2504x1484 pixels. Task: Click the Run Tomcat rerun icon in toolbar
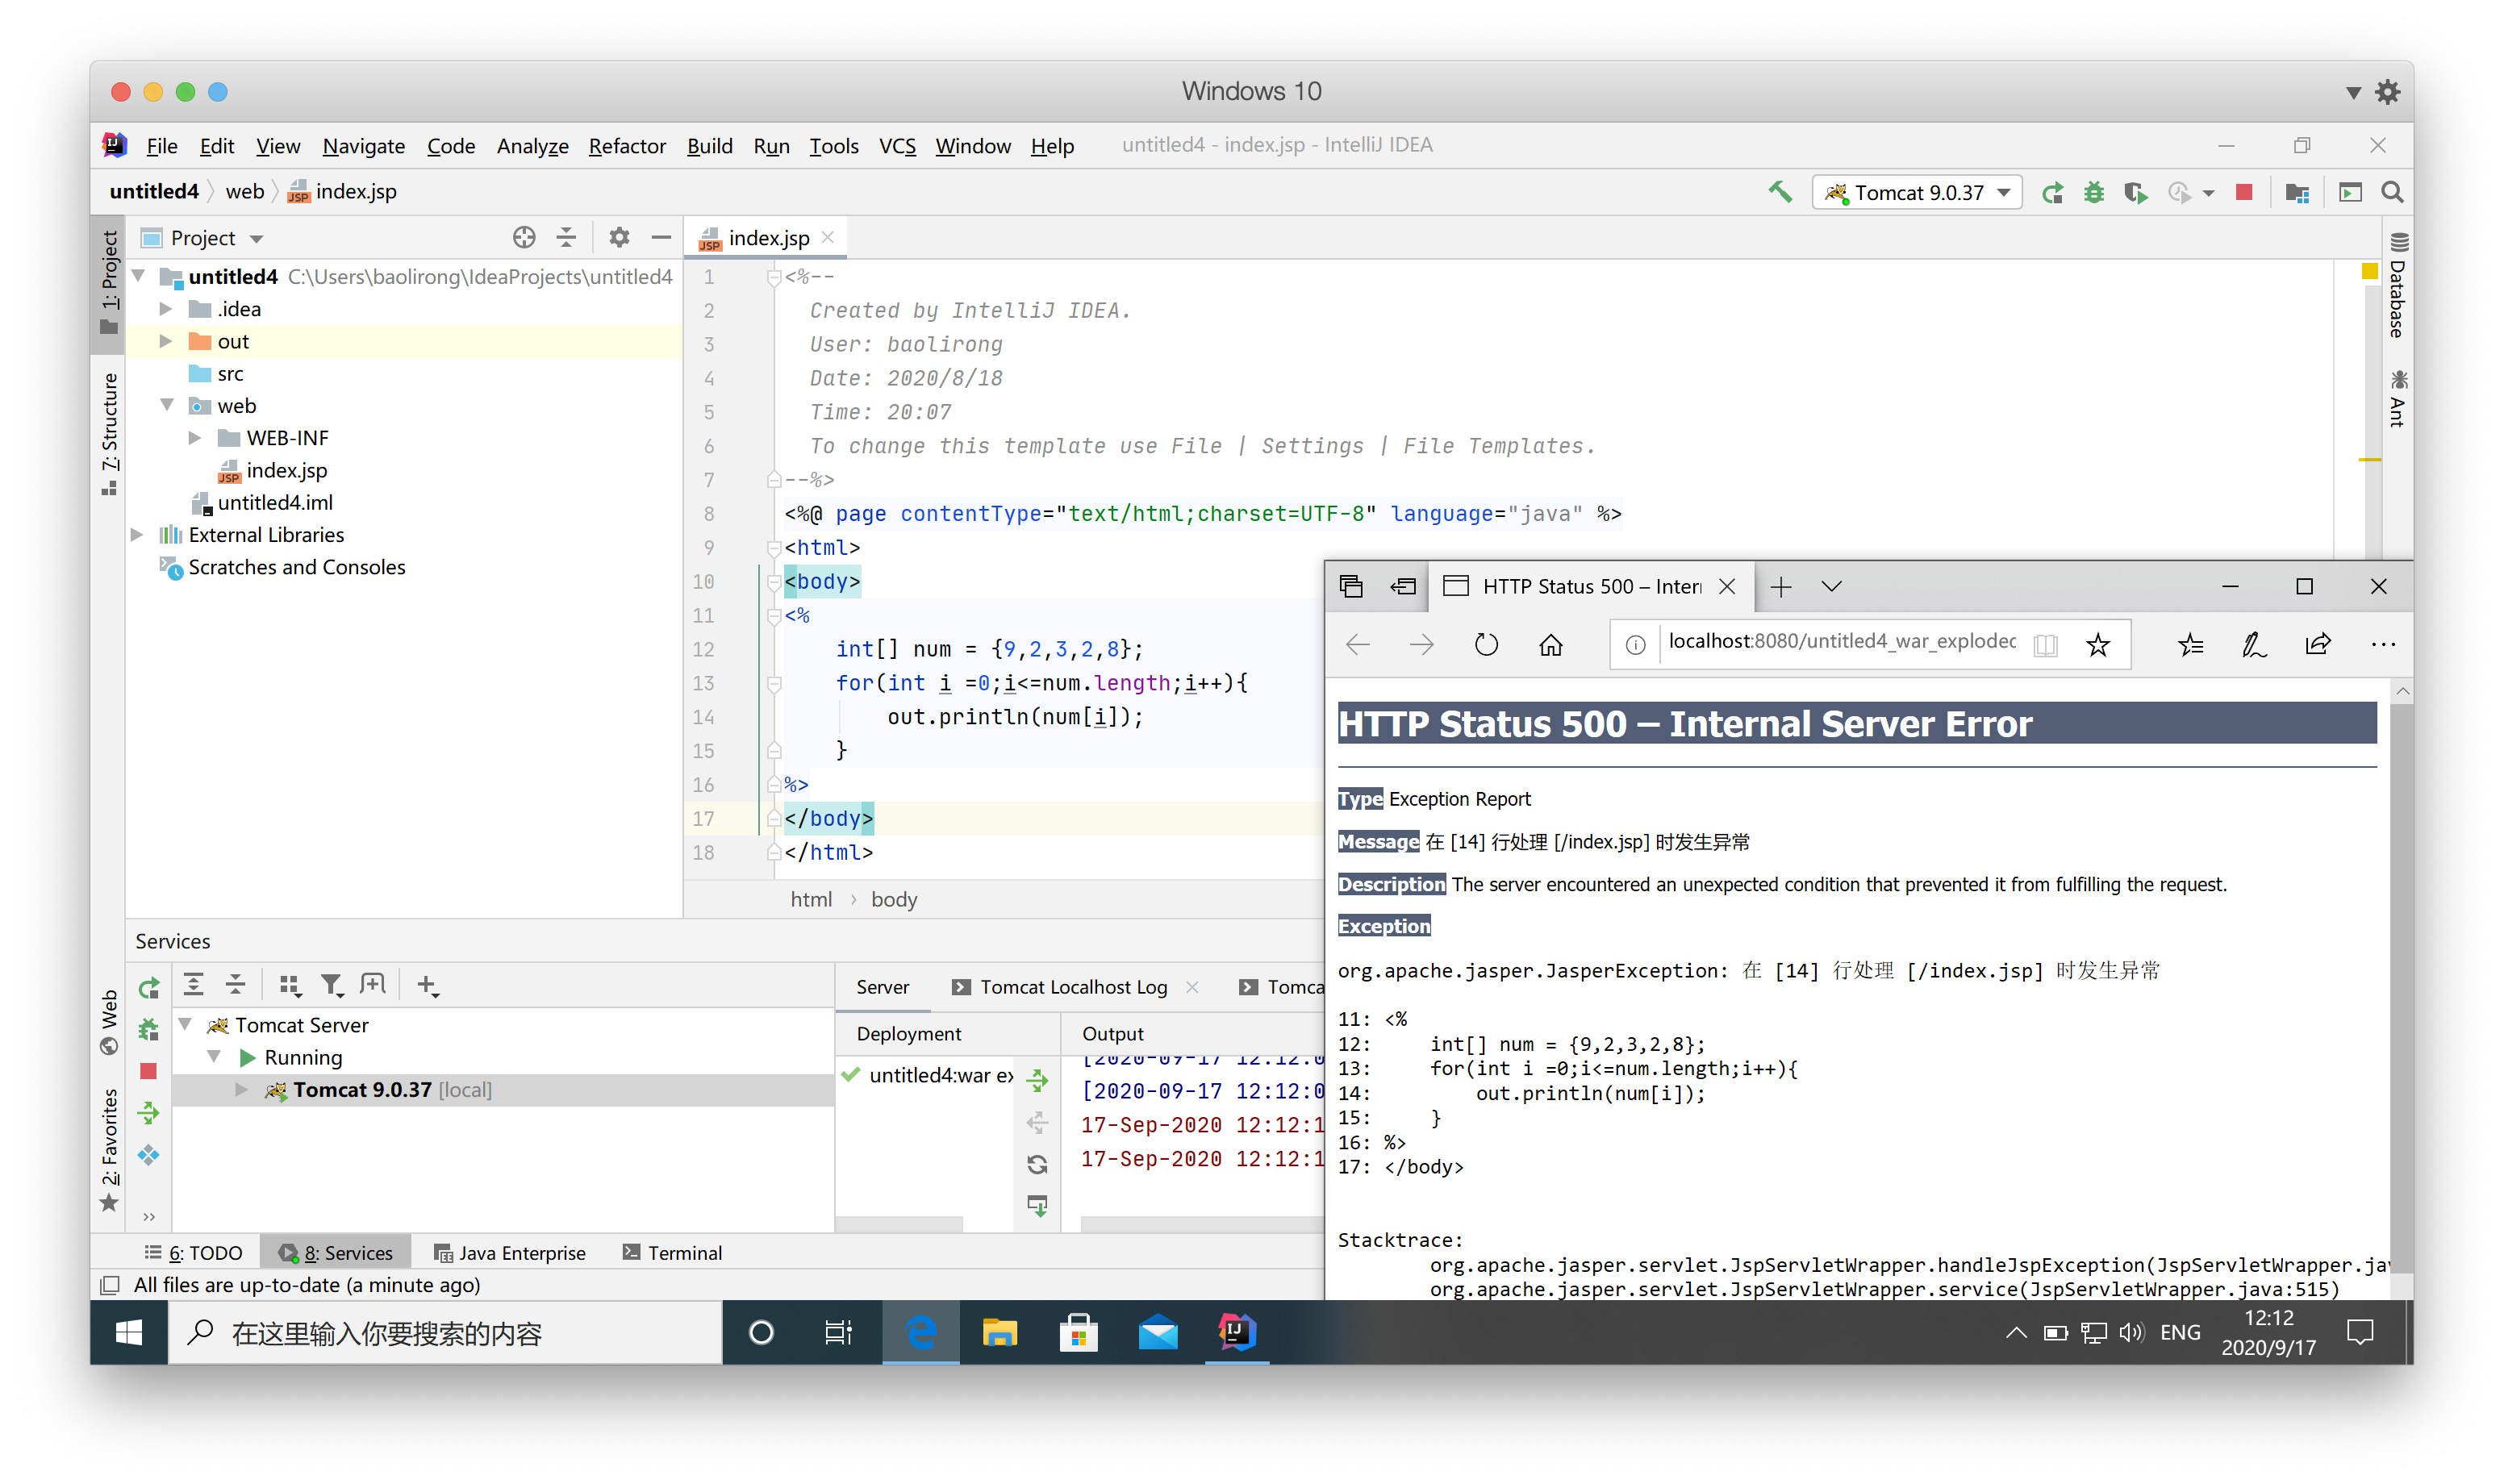(x=2052, y=192)
